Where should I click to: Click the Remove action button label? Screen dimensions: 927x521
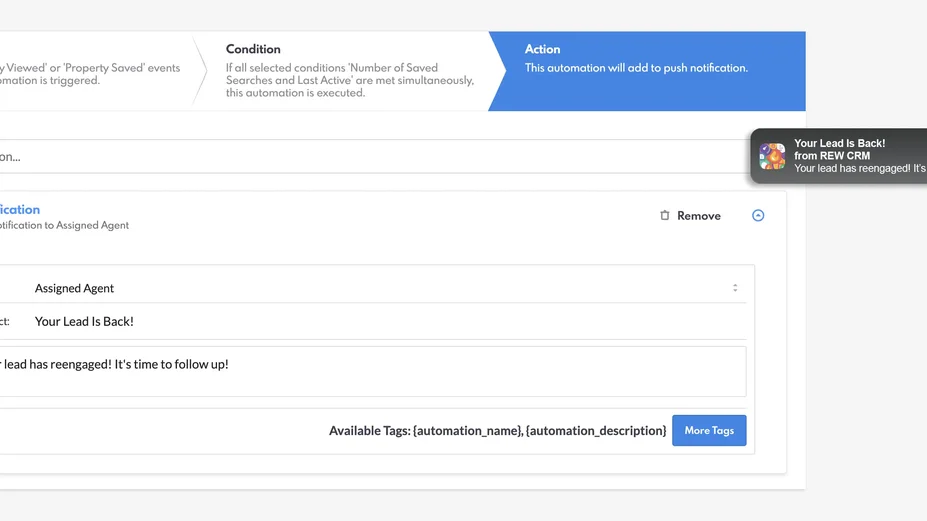(x=698, y=215)
